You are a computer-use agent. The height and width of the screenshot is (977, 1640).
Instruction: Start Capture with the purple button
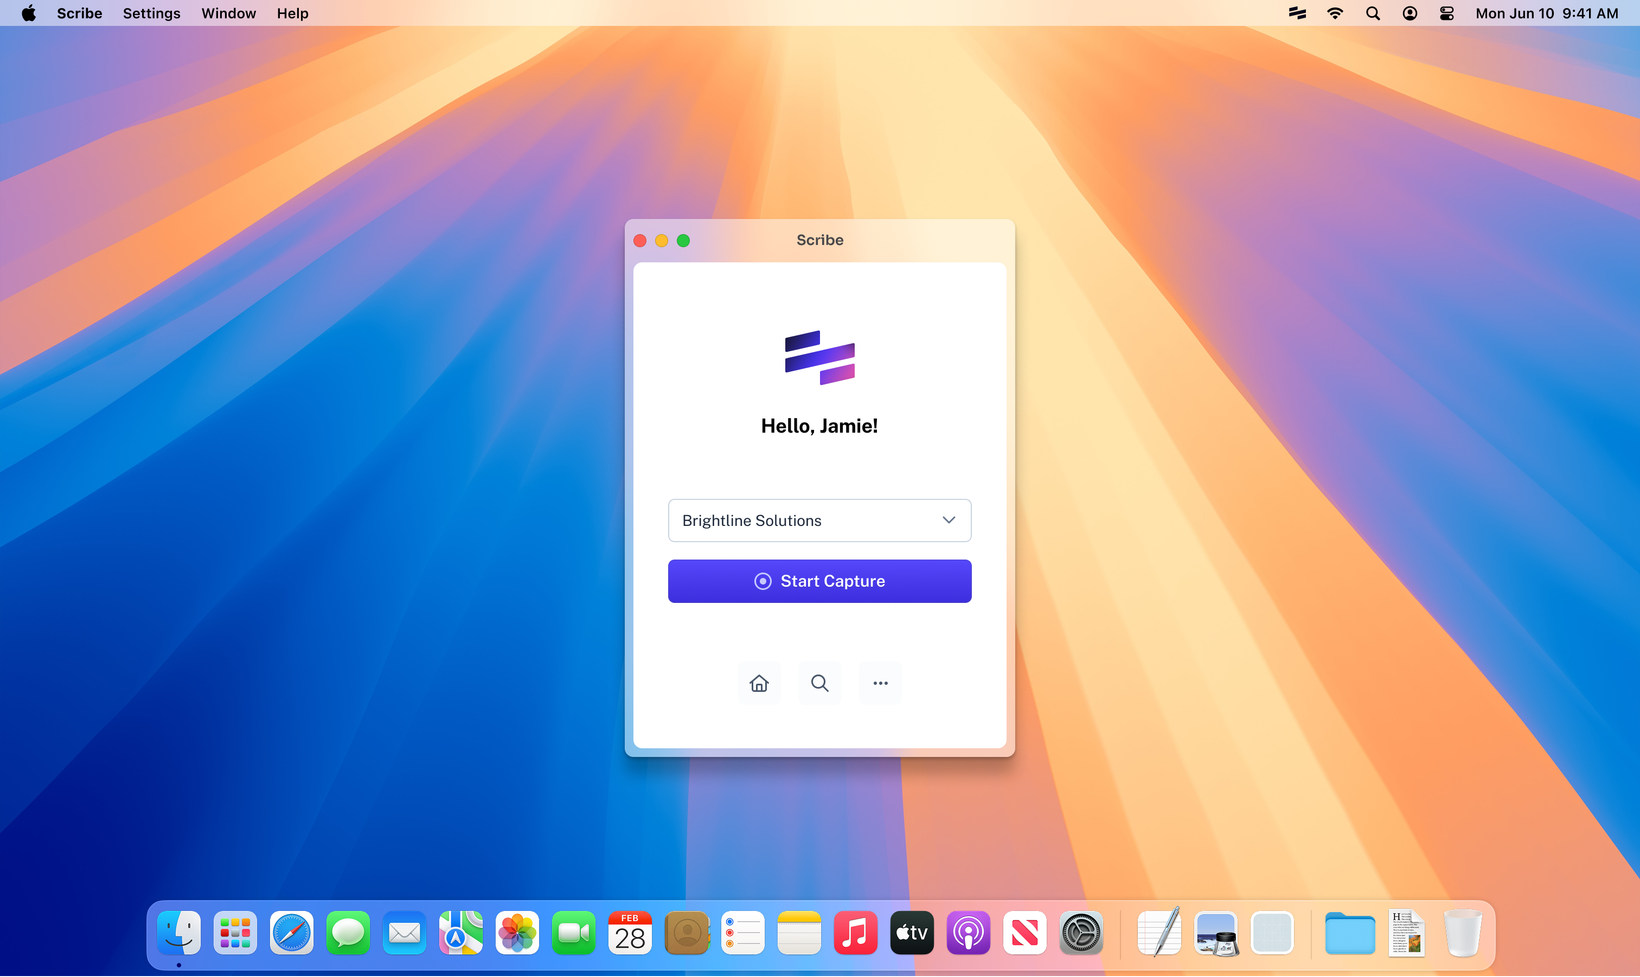(x=820, y=581)
